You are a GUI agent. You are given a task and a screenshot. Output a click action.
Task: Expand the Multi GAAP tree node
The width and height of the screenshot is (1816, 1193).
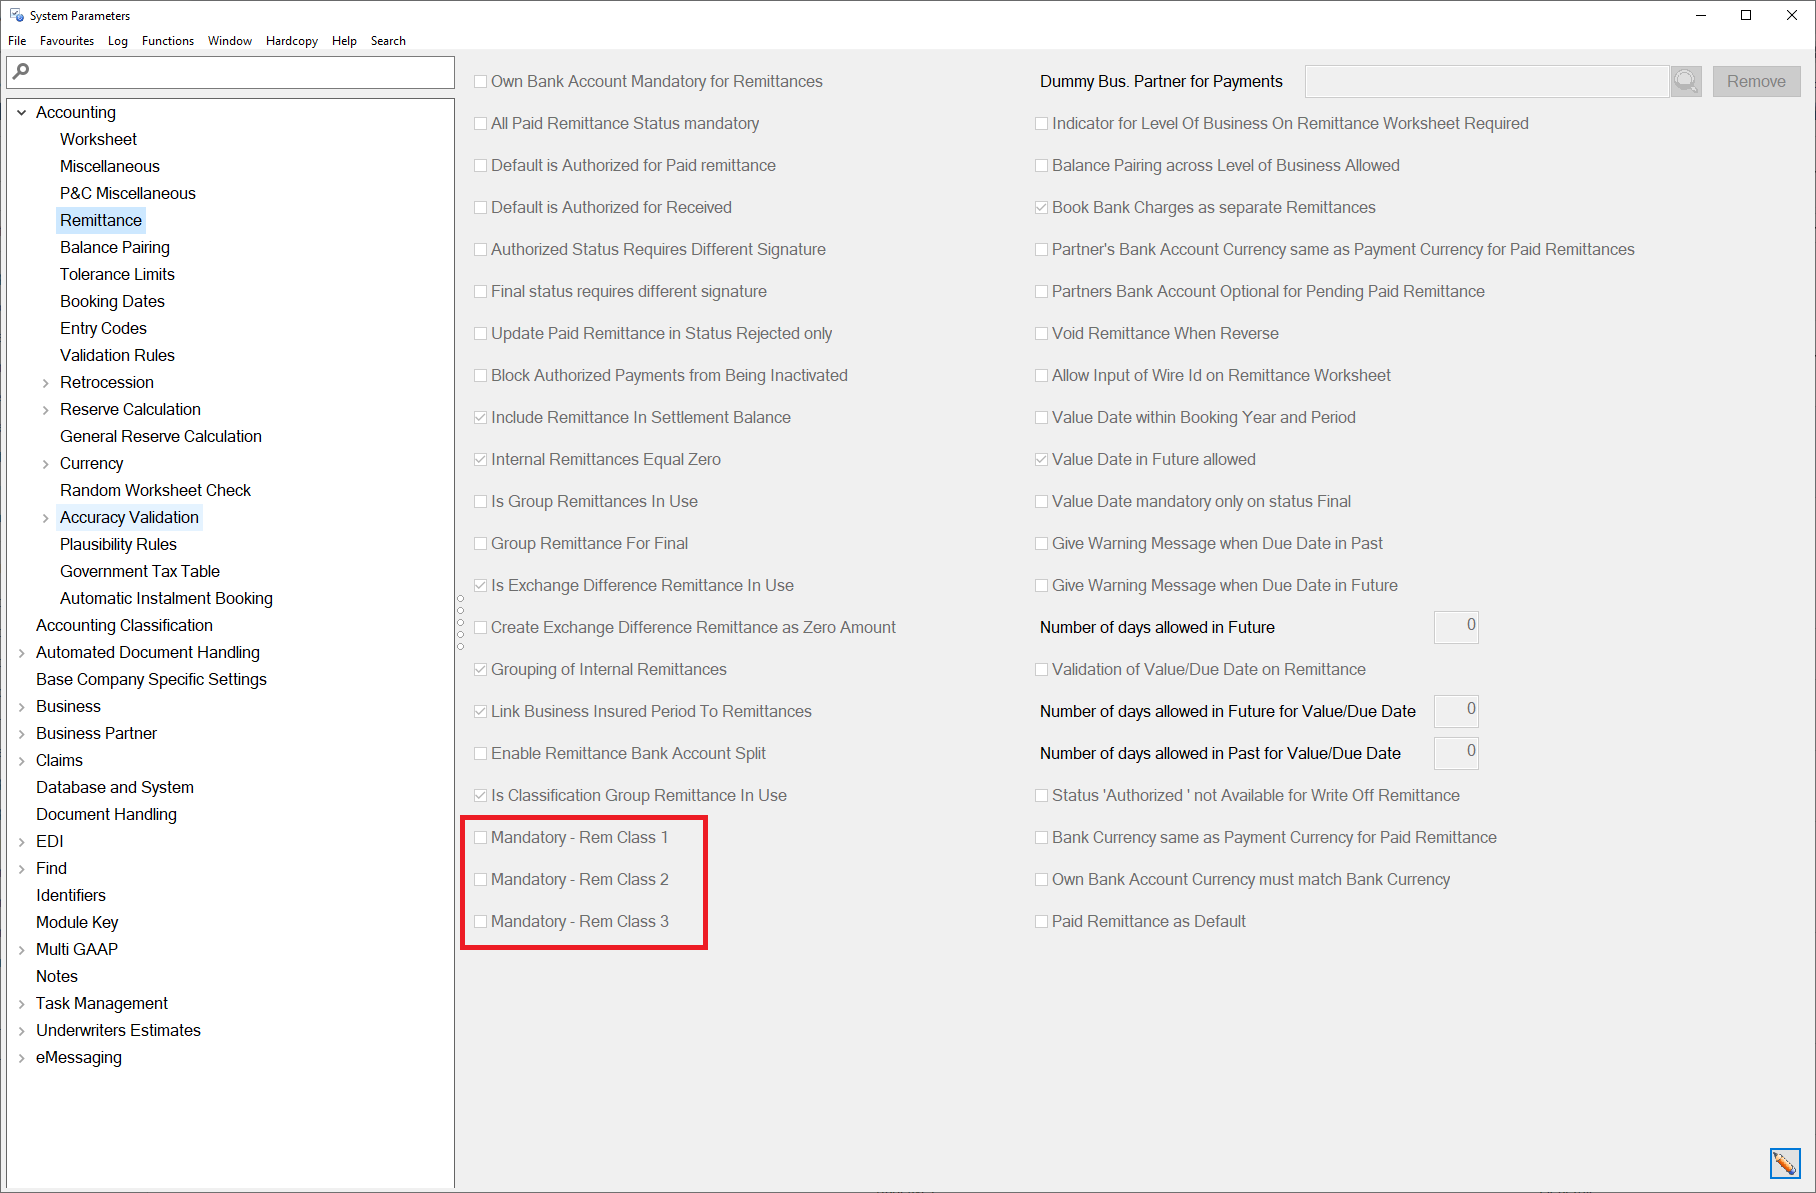click(21, 948)
